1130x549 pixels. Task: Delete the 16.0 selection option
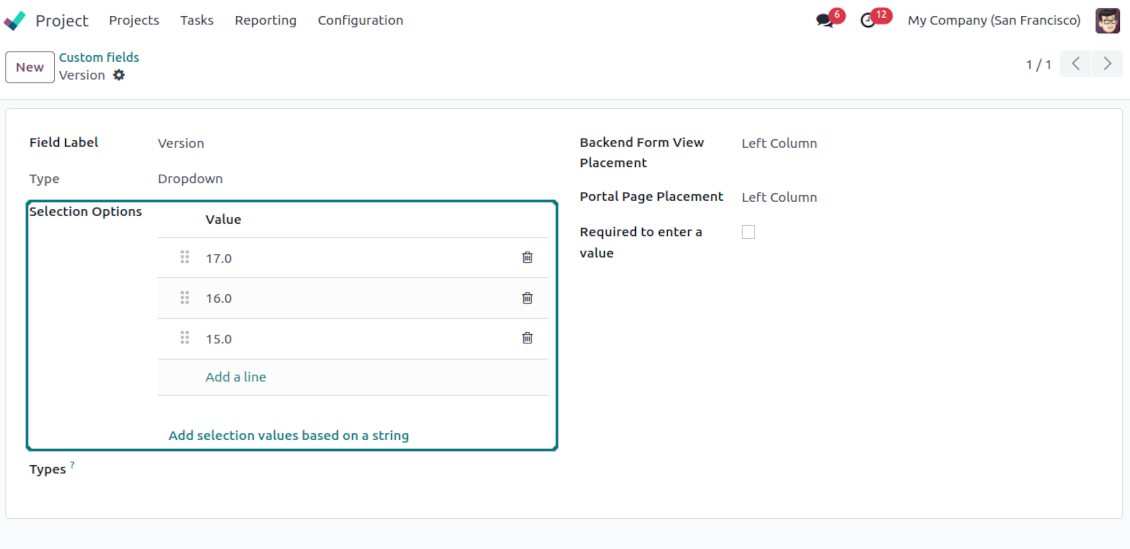527,298
